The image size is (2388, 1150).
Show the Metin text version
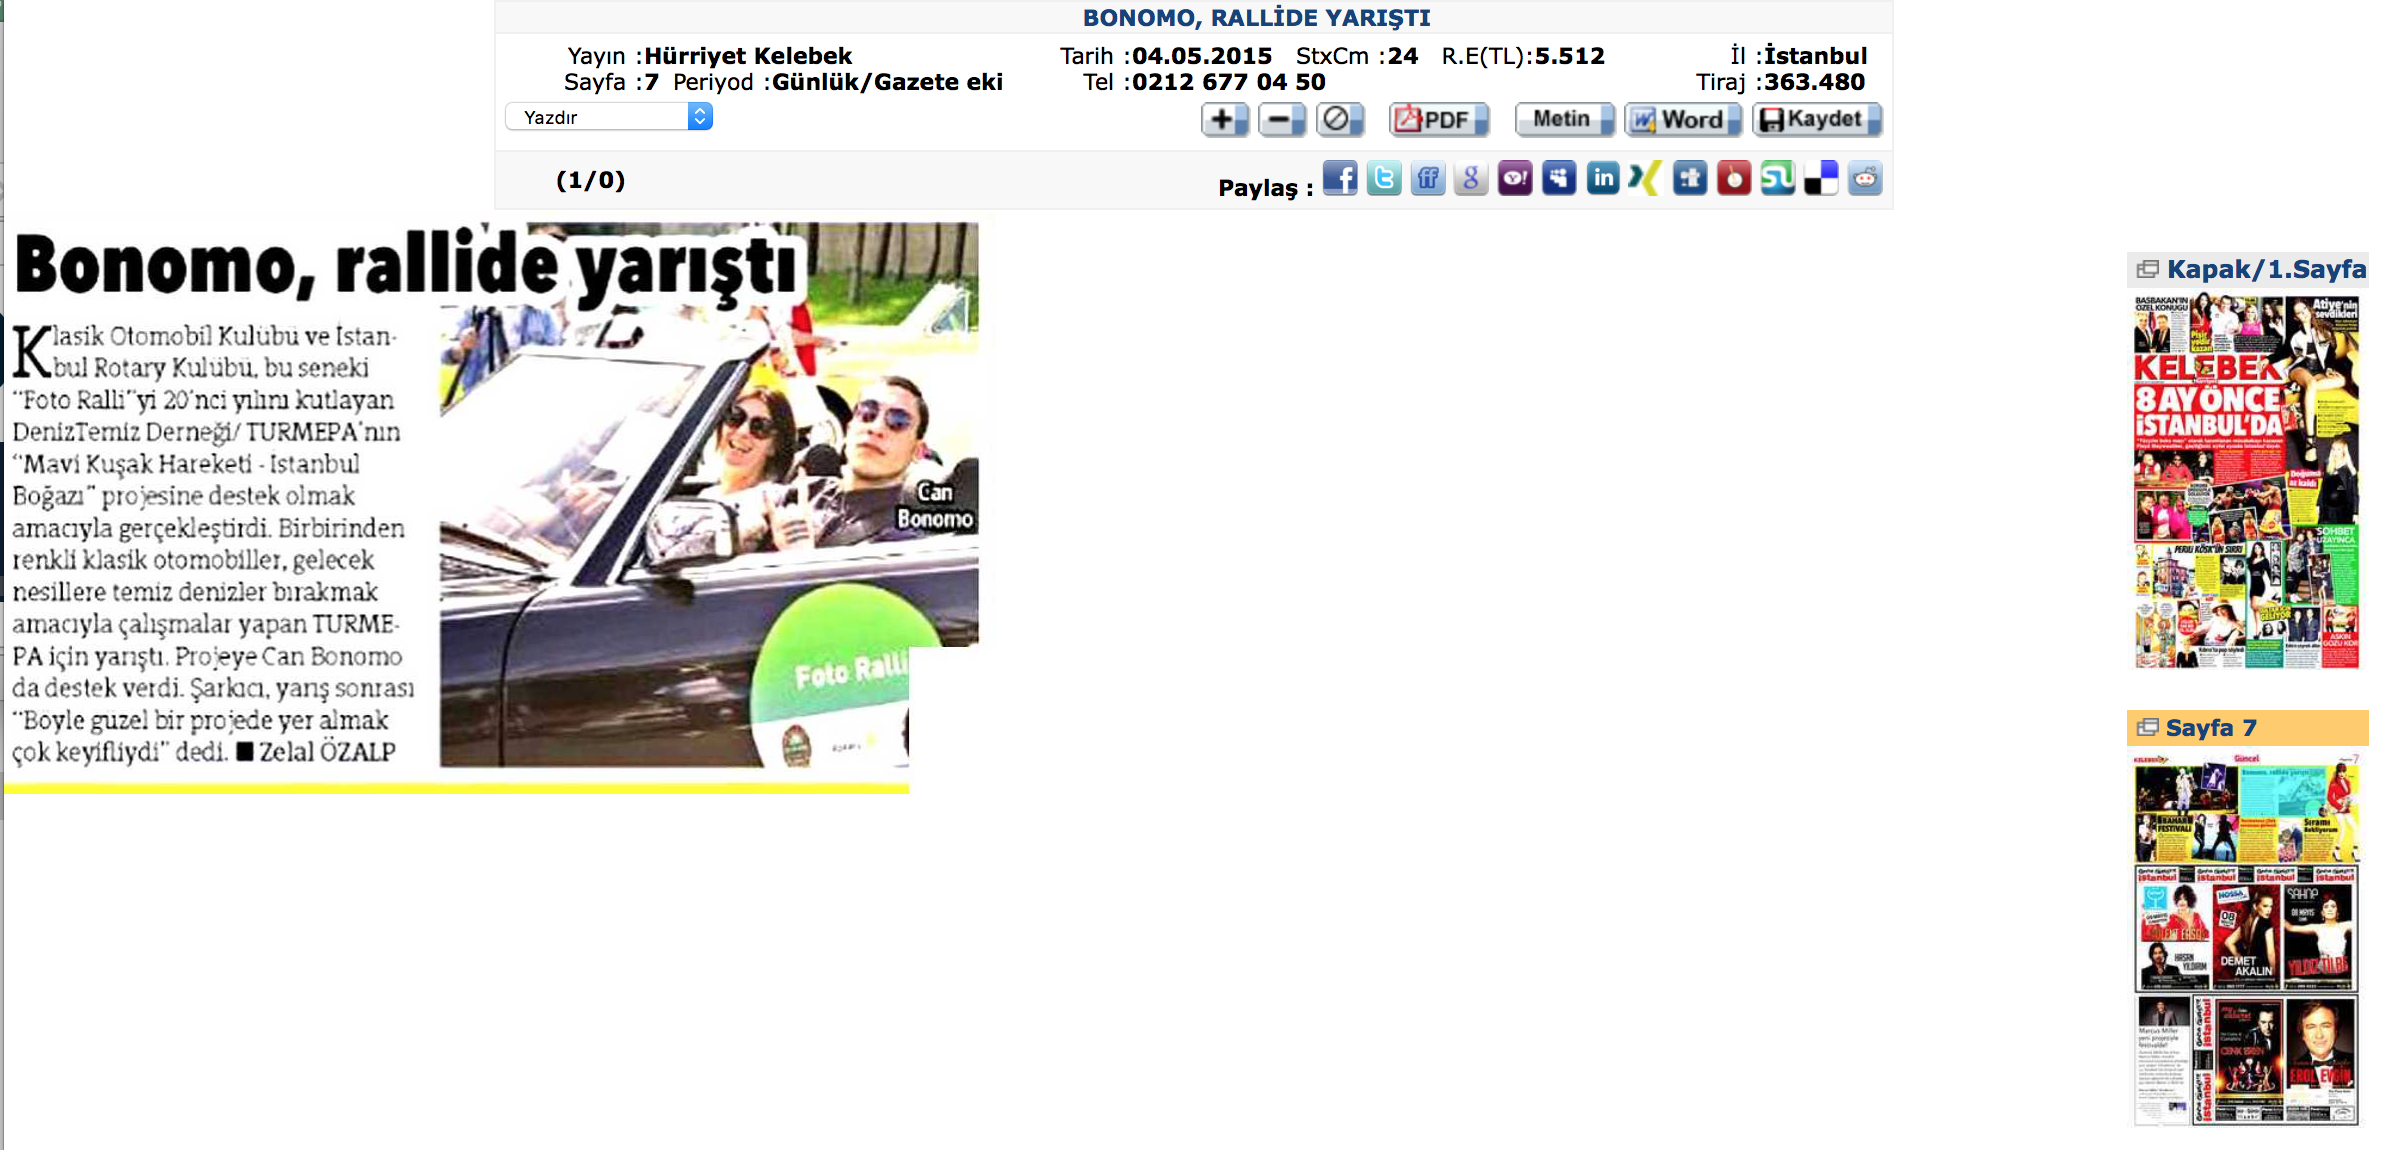(x=1564, y=120)
